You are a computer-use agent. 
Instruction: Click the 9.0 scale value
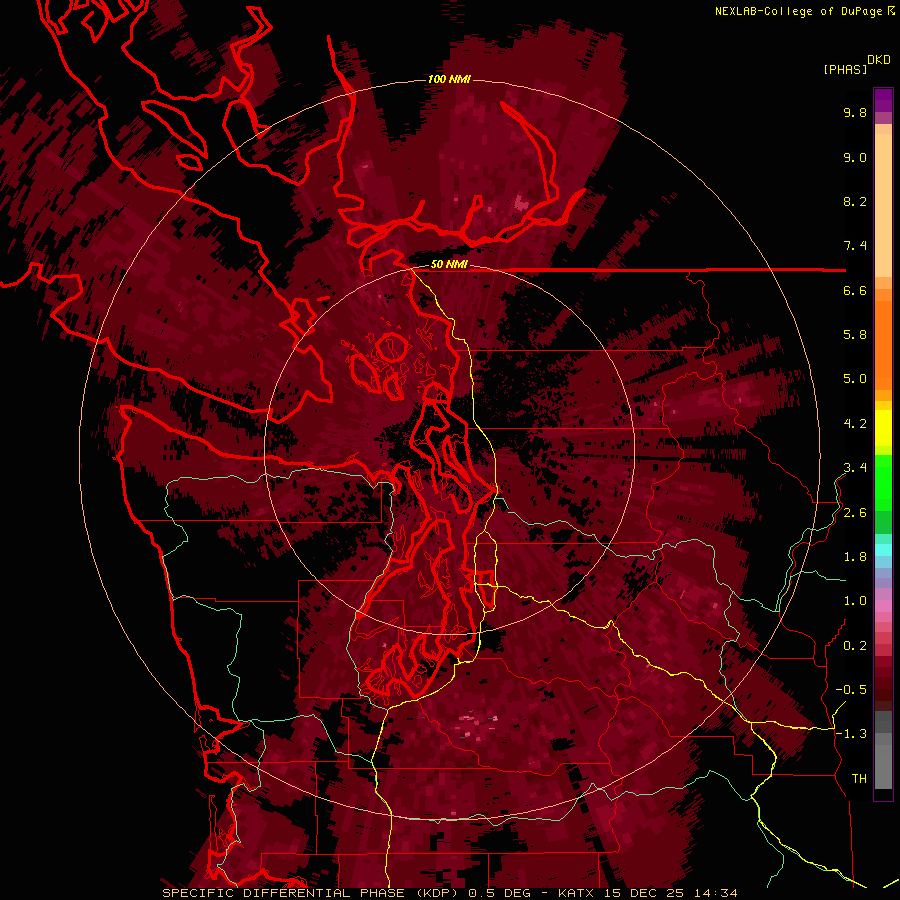pyautogui.click(x=855, y=157)
